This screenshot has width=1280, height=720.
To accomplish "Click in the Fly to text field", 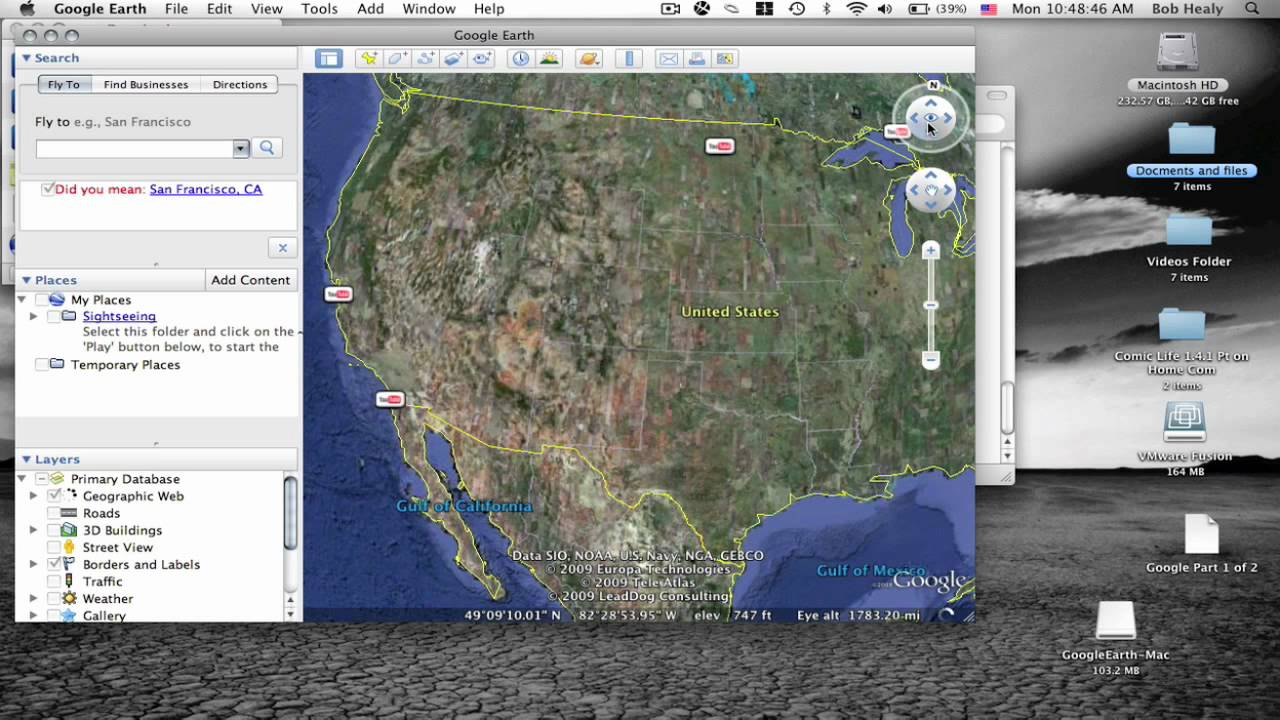I will (x=135, y=149).
